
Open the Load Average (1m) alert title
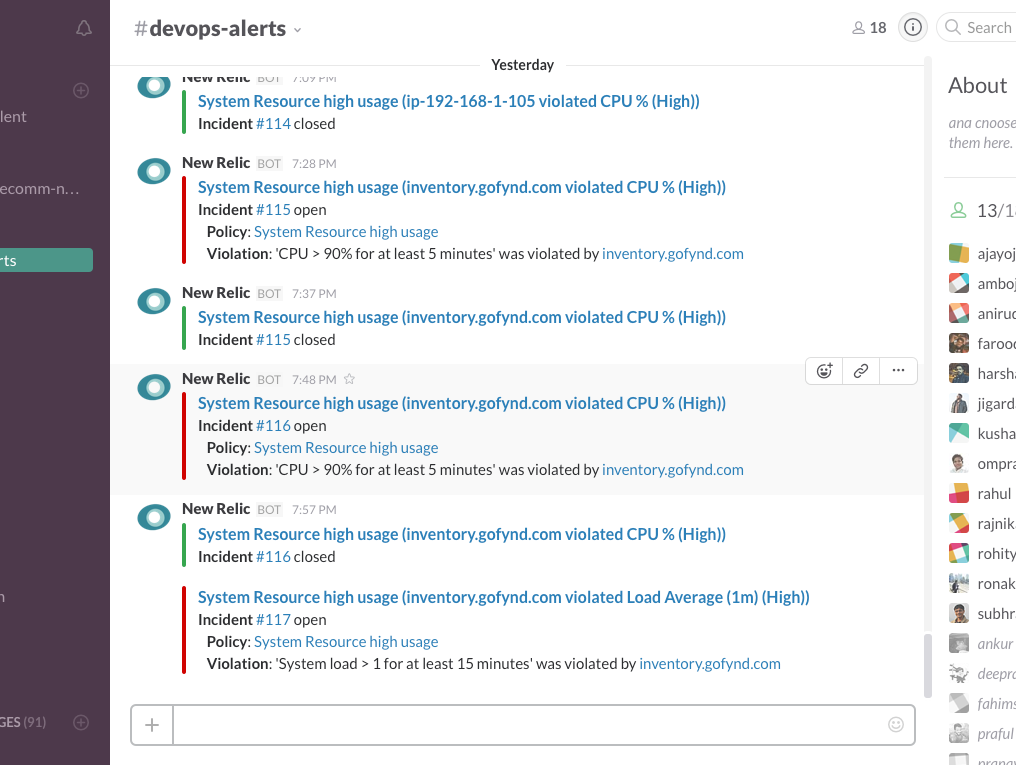tap(503, 597)
